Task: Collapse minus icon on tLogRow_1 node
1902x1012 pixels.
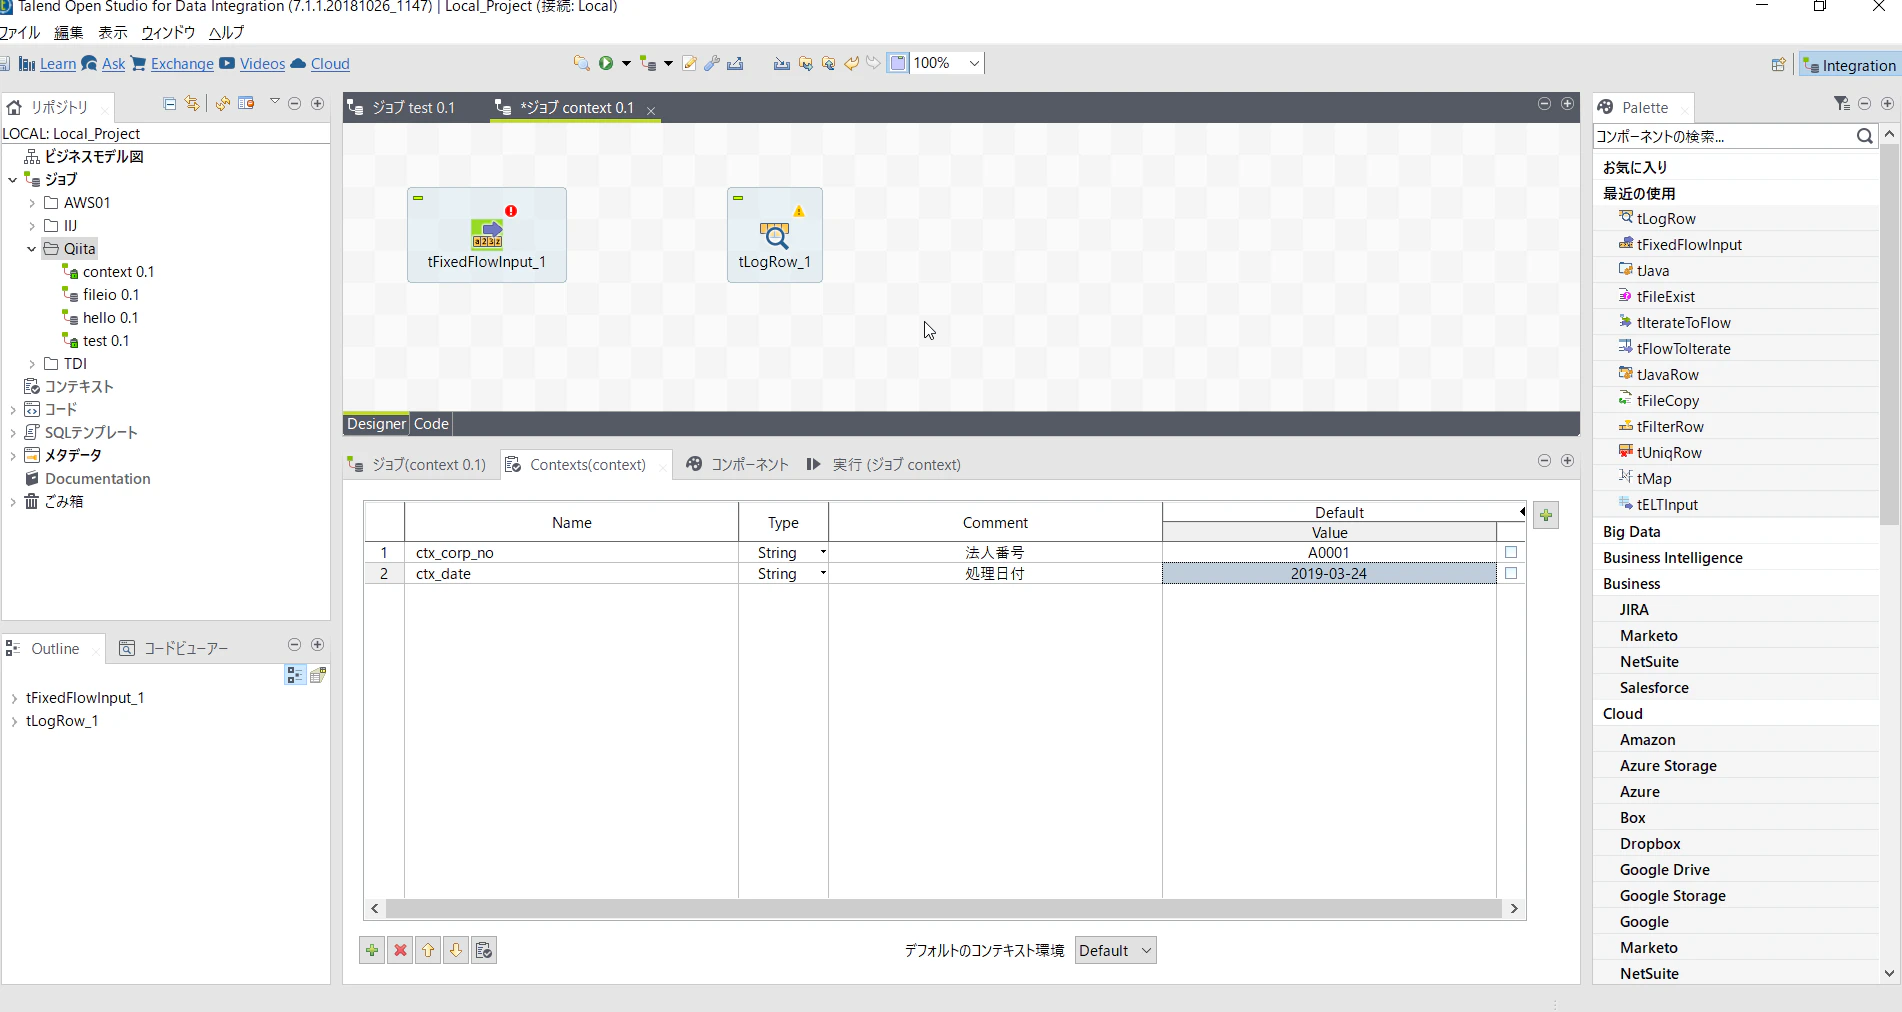Action: tap(738, 198)
